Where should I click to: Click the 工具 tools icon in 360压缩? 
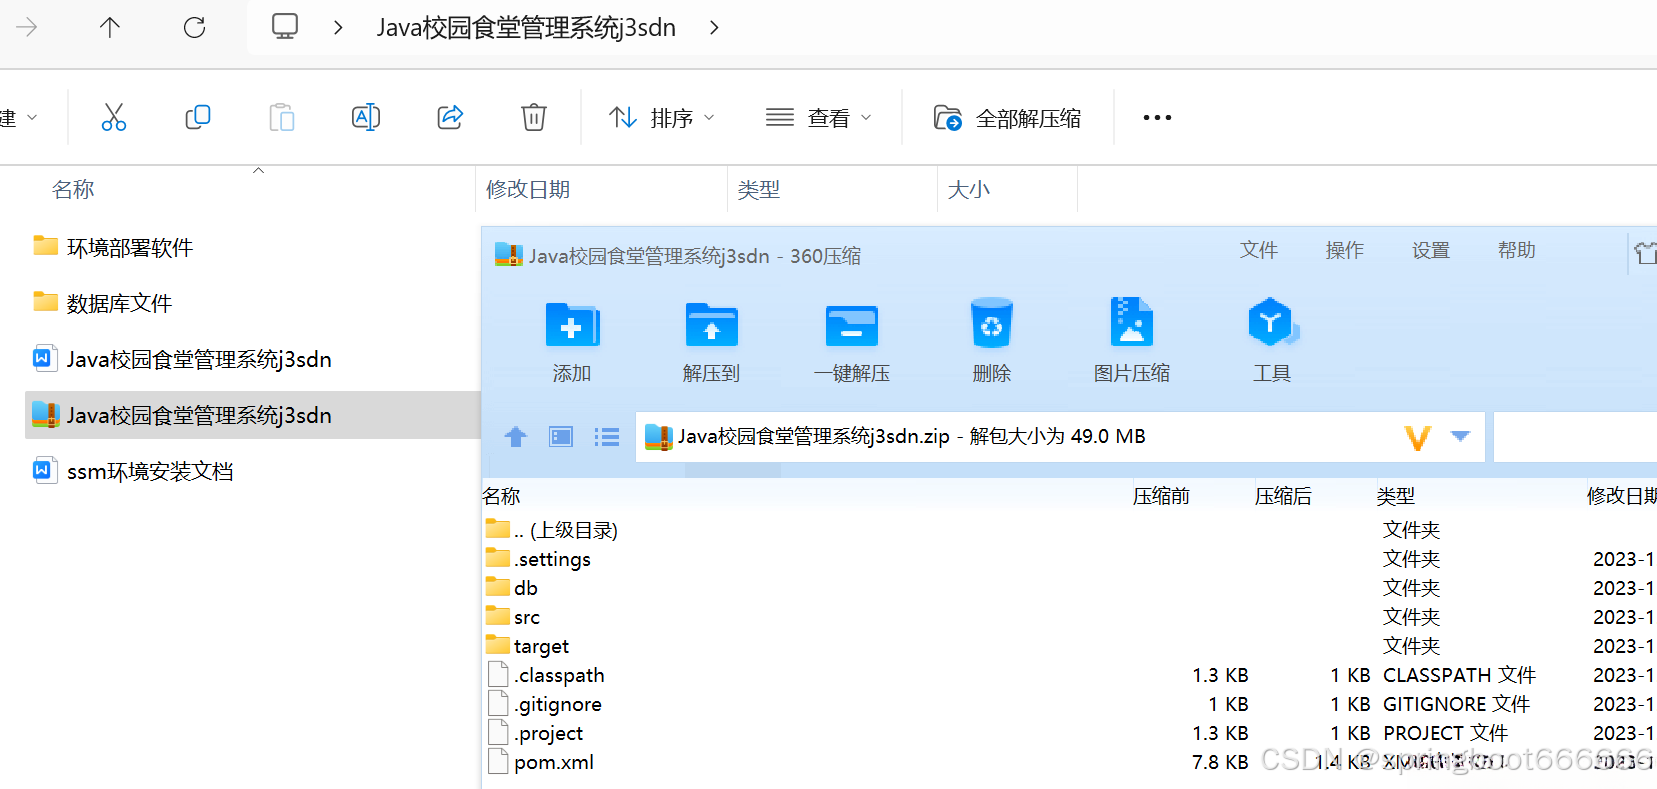point(1272,322)
